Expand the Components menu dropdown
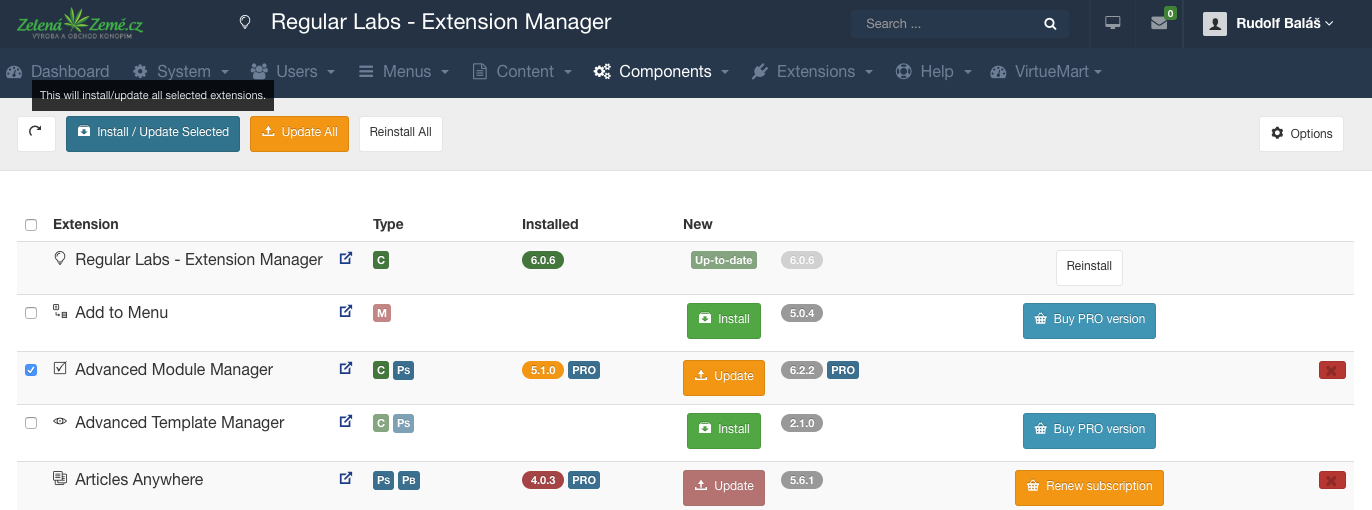The width and height of the screenshot is (1372, 510). 661,72
